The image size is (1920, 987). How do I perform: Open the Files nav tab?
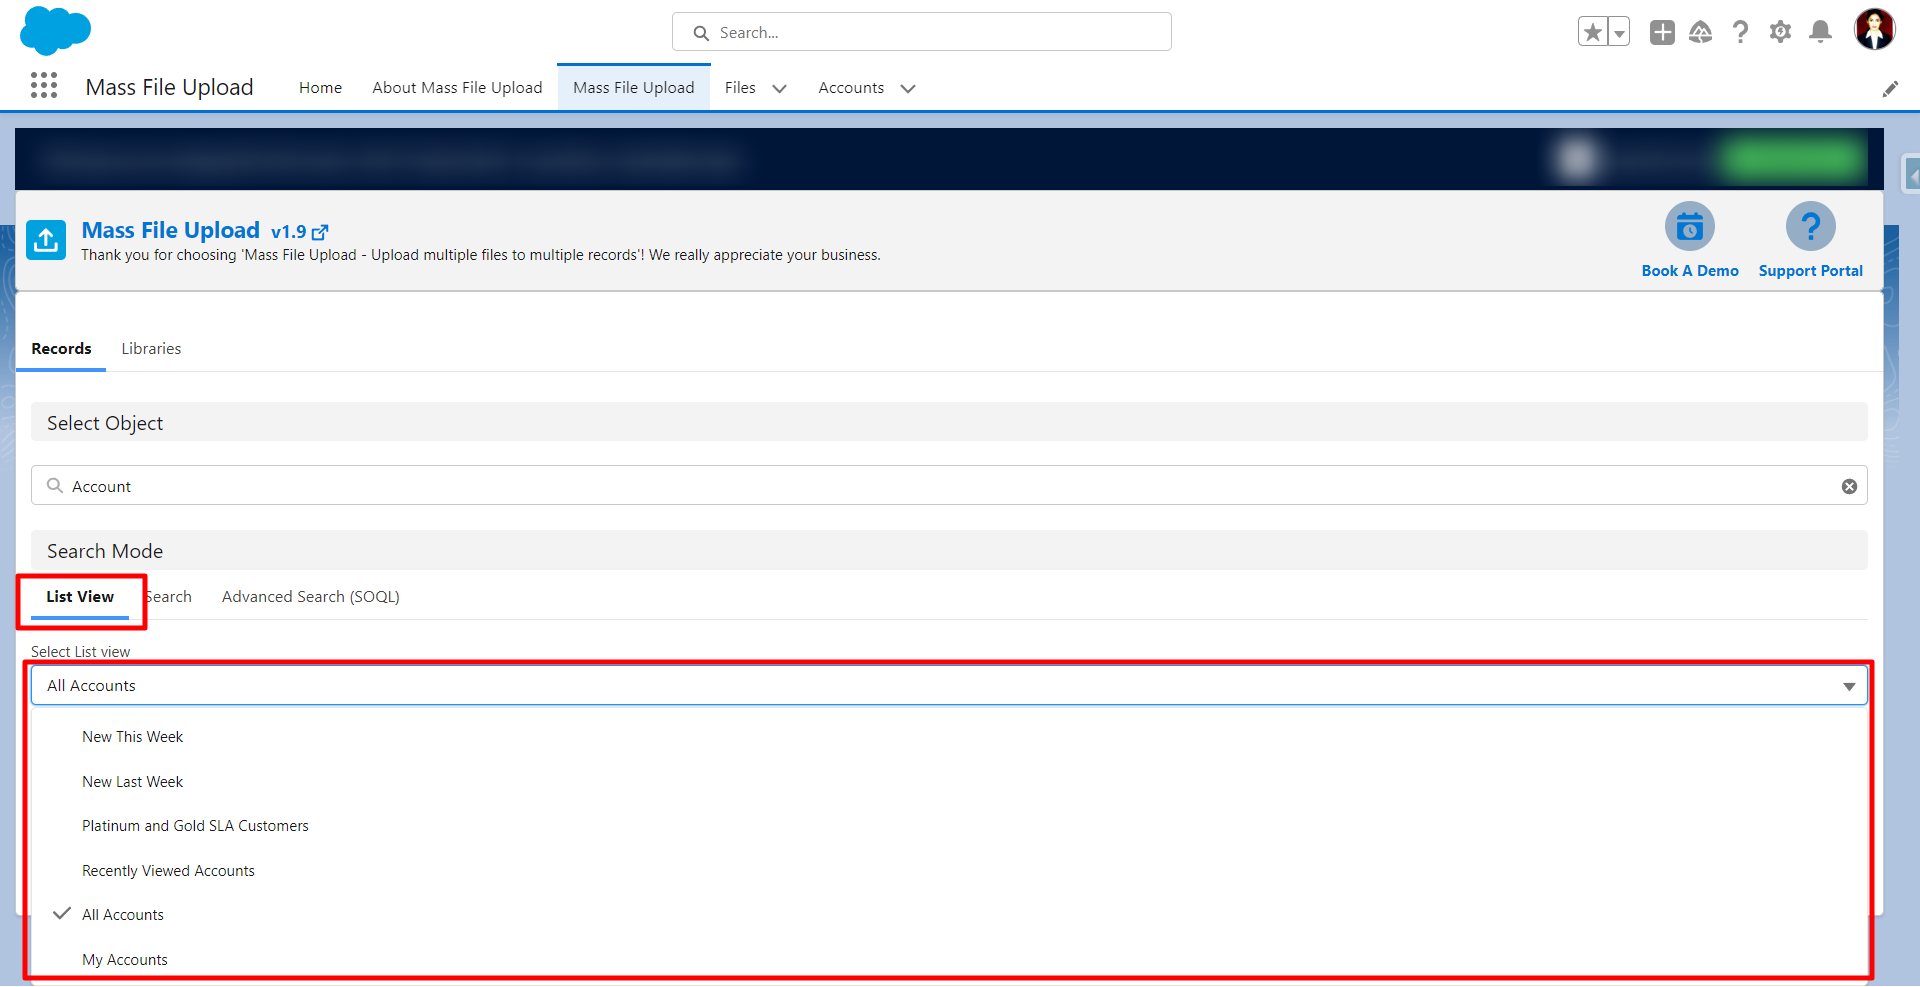pyautogui.click(x=740, y=88)
